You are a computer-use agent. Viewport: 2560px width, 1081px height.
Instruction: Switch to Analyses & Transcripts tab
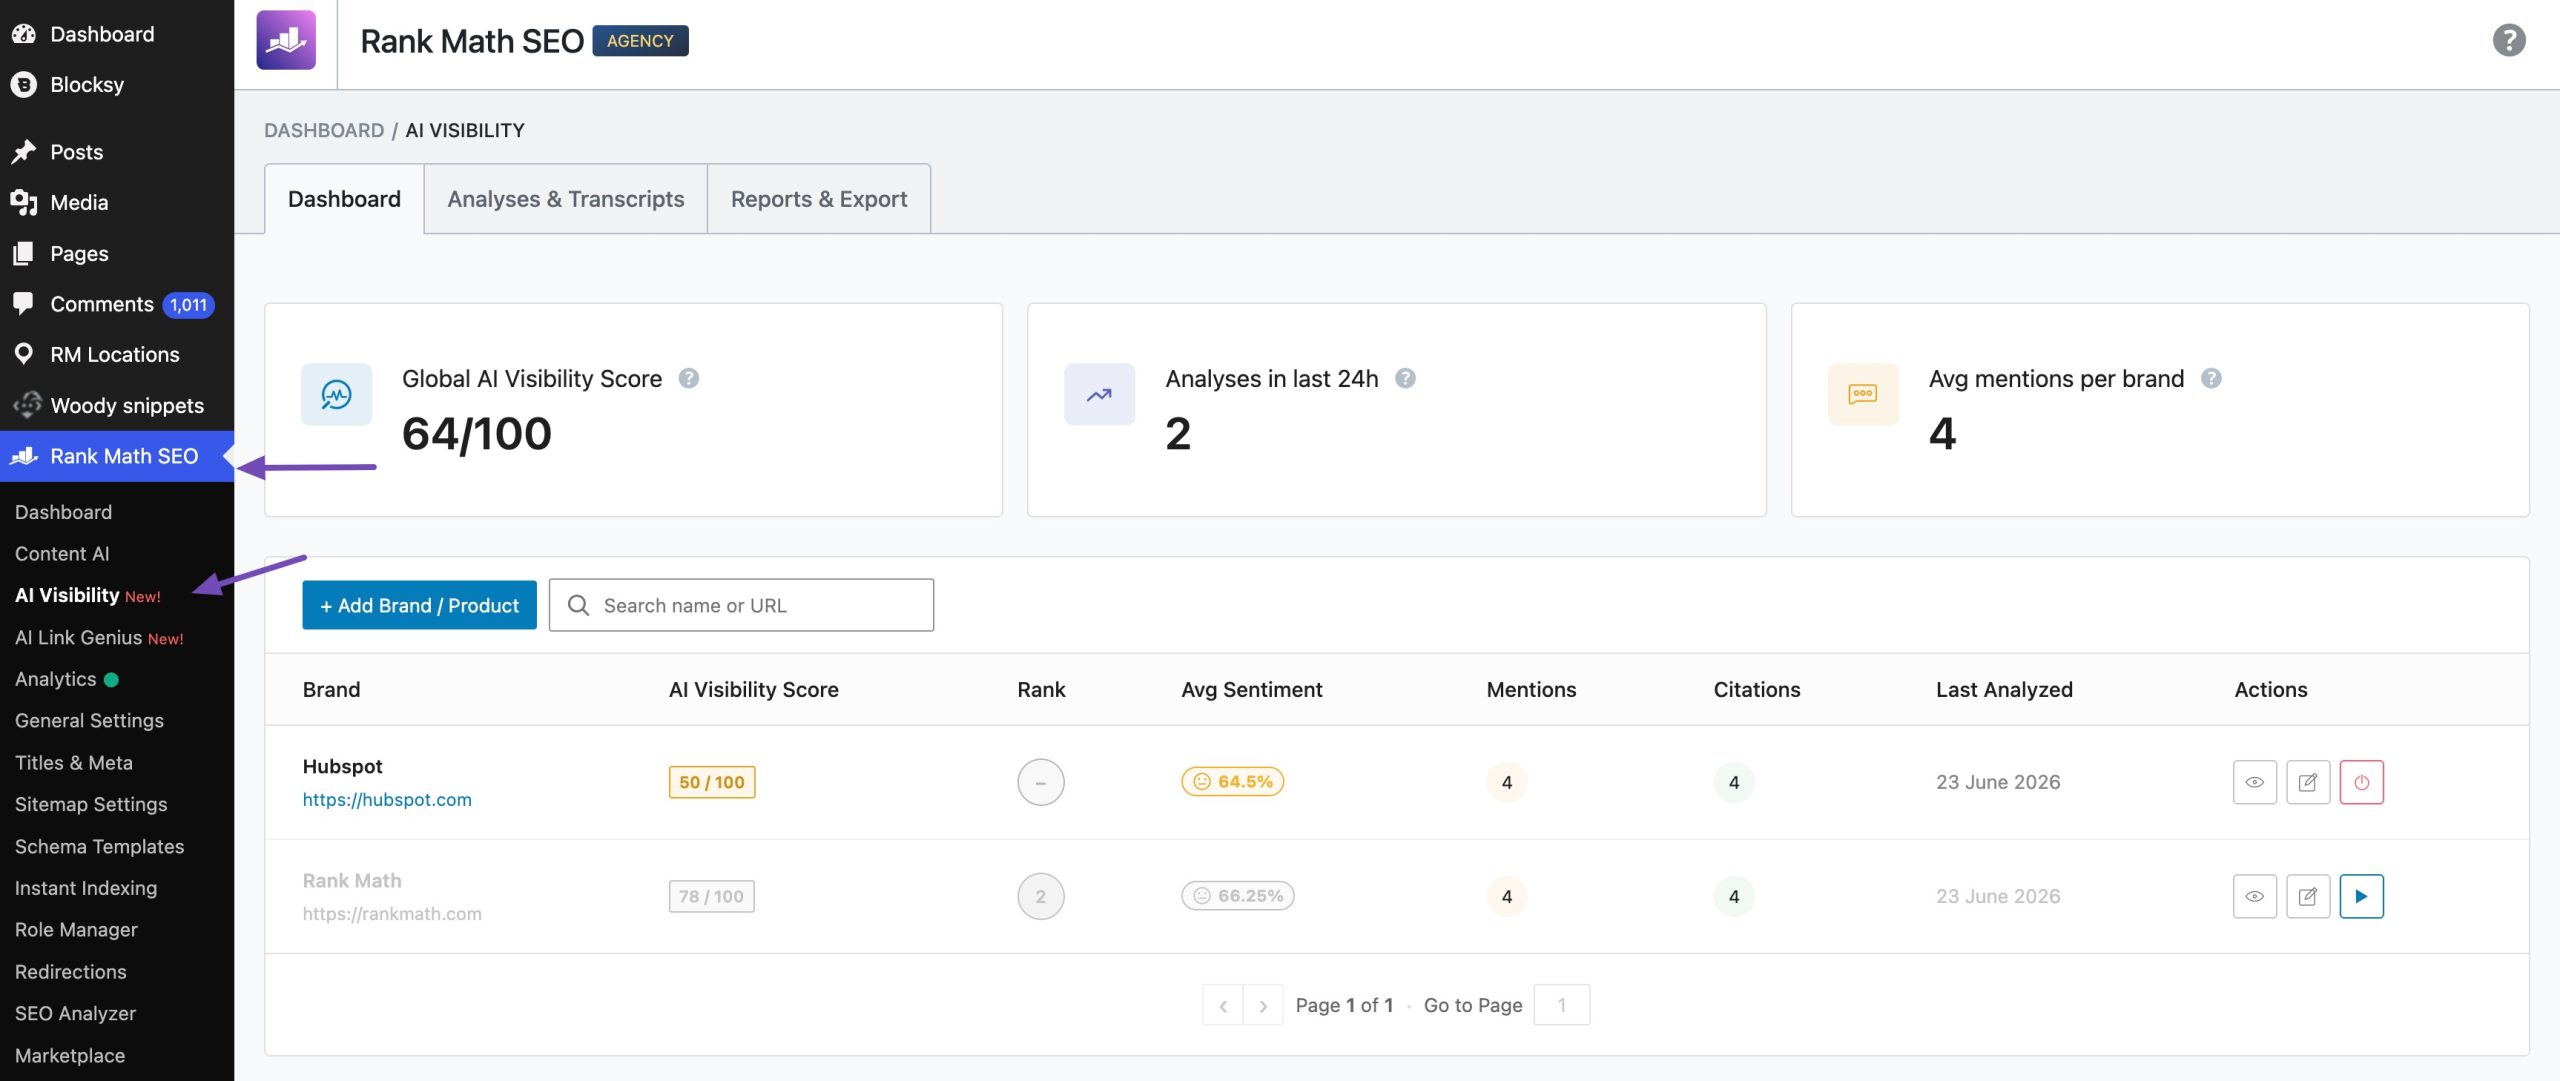(565, 199)
